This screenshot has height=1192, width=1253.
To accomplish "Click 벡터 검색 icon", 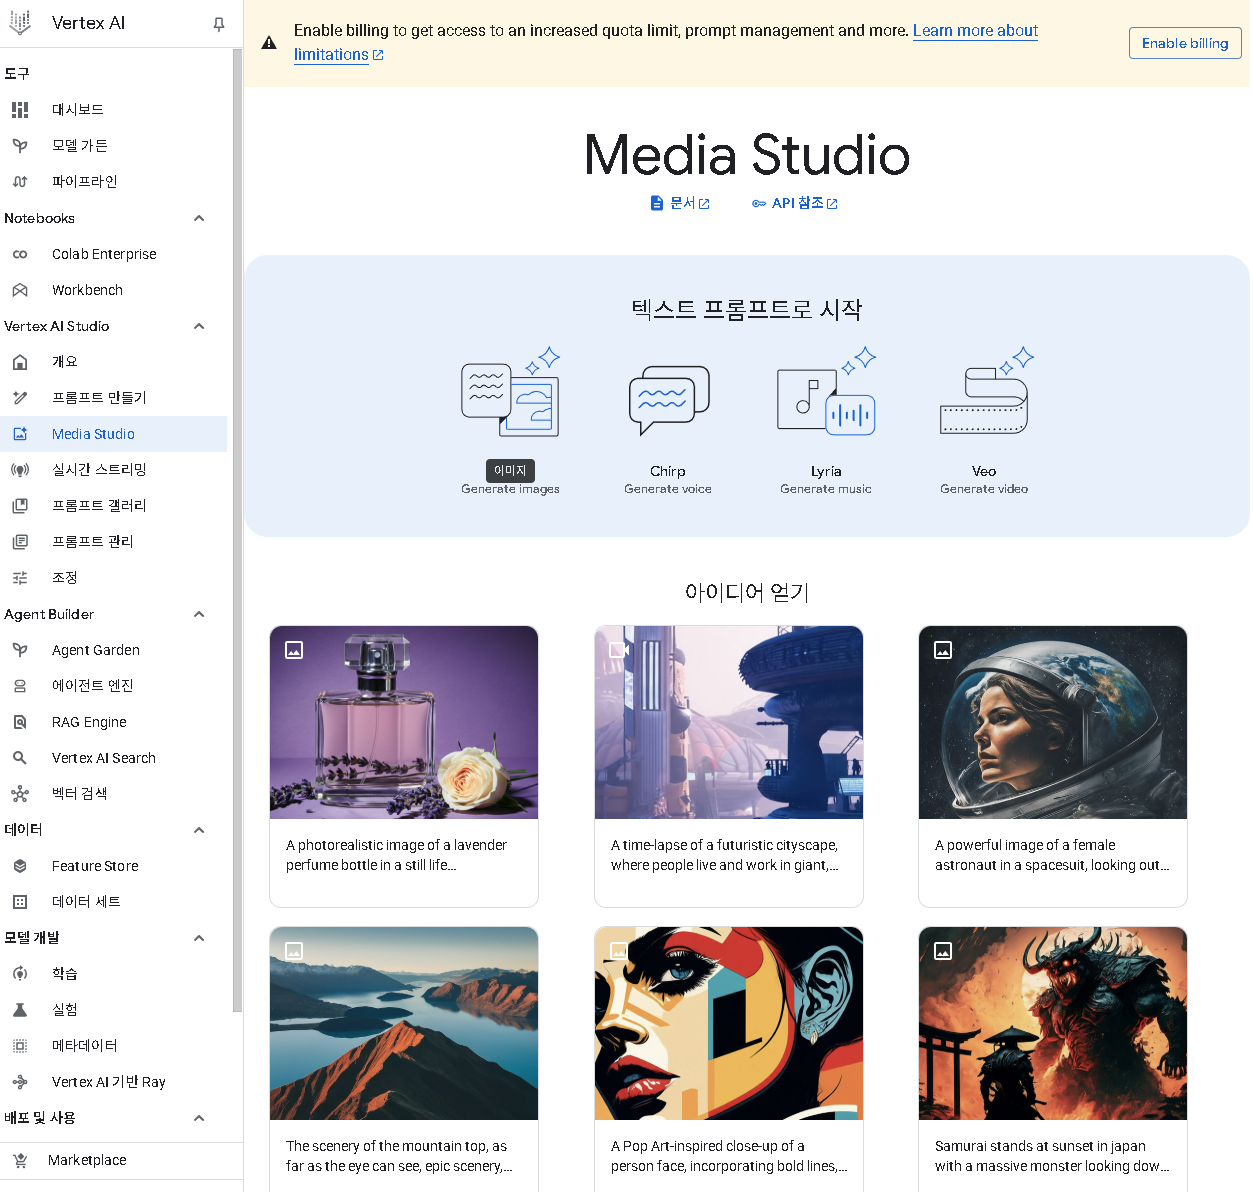I will (x=20, y=794).
